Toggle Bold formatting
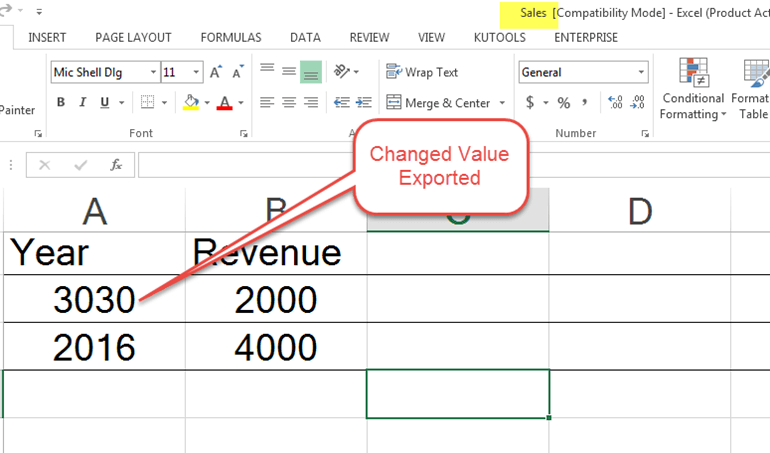Image resolution: width=770 pixels, height=453 pixels. click(60, 102)
